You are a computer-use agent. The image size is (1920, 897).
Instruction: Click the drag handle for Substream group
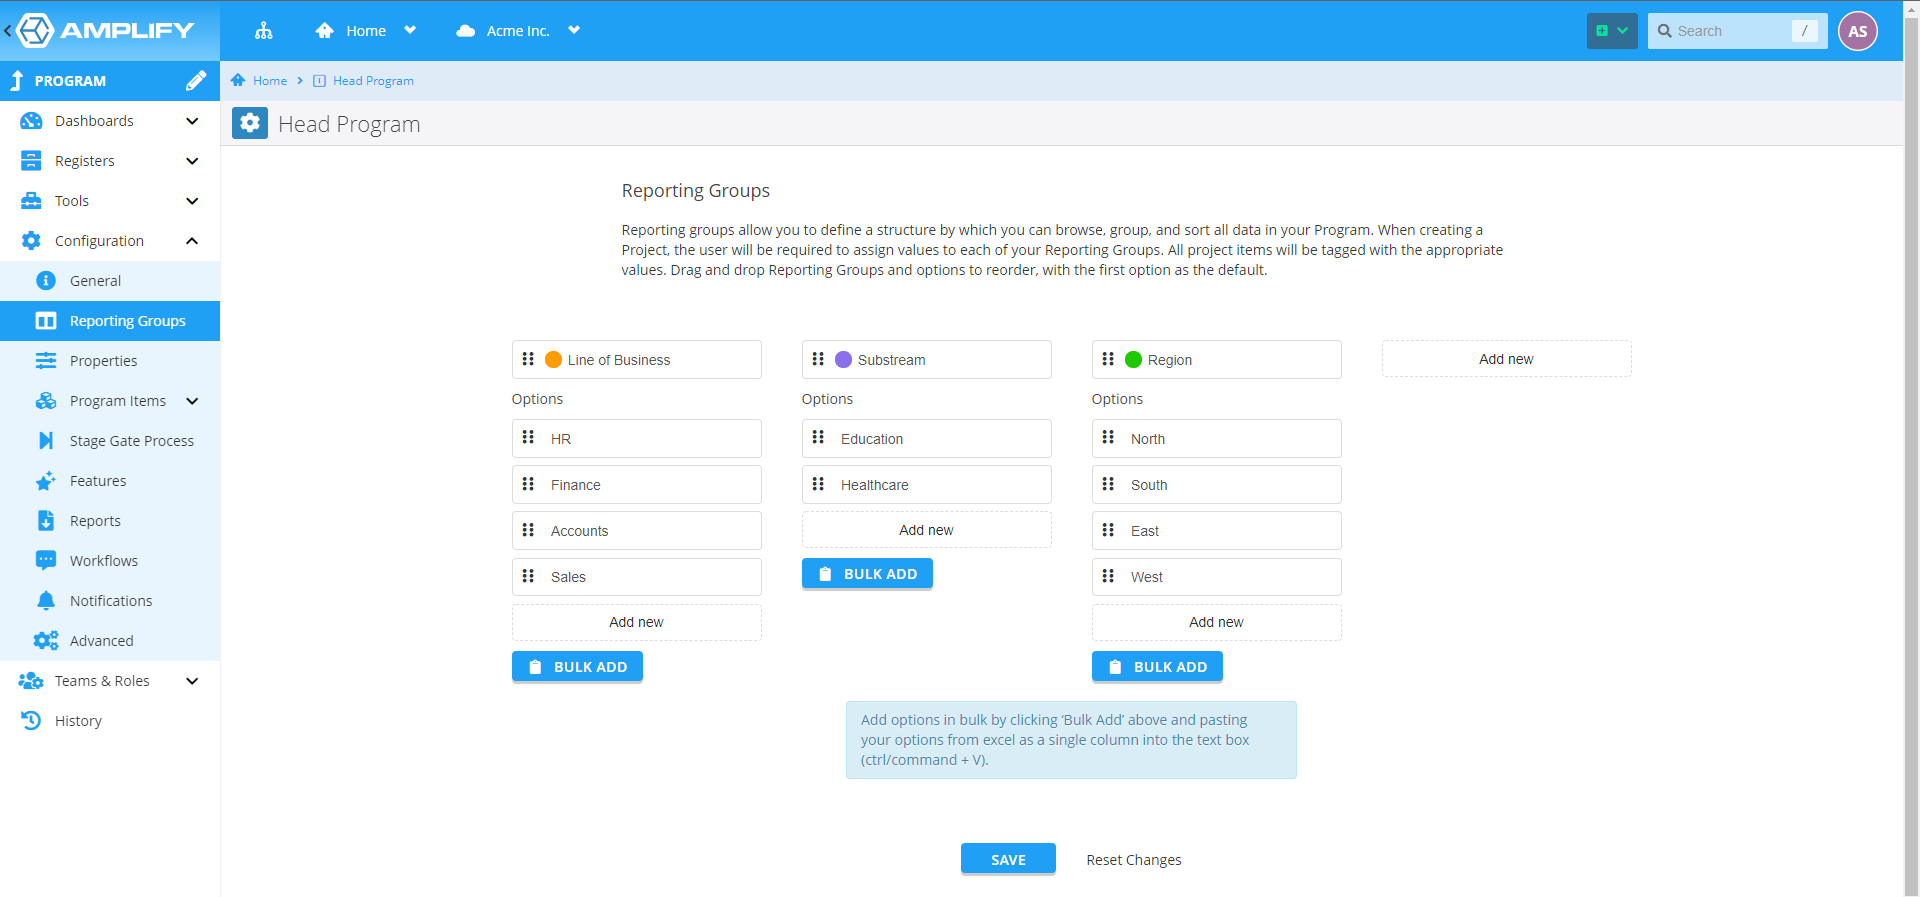point(818,359)
